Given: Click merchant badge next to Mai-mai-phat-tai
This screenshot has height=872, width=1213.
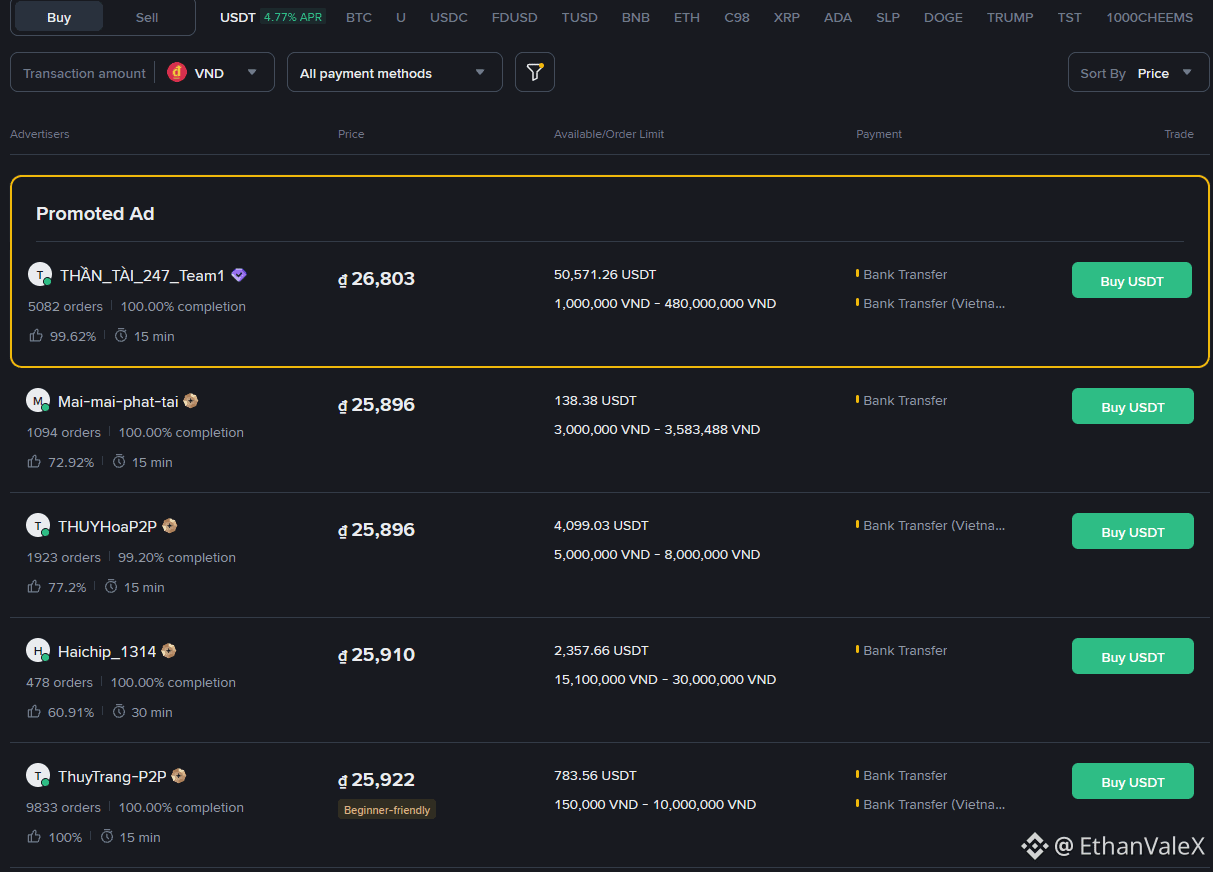Looking at the screenshot, I should 191,401.
